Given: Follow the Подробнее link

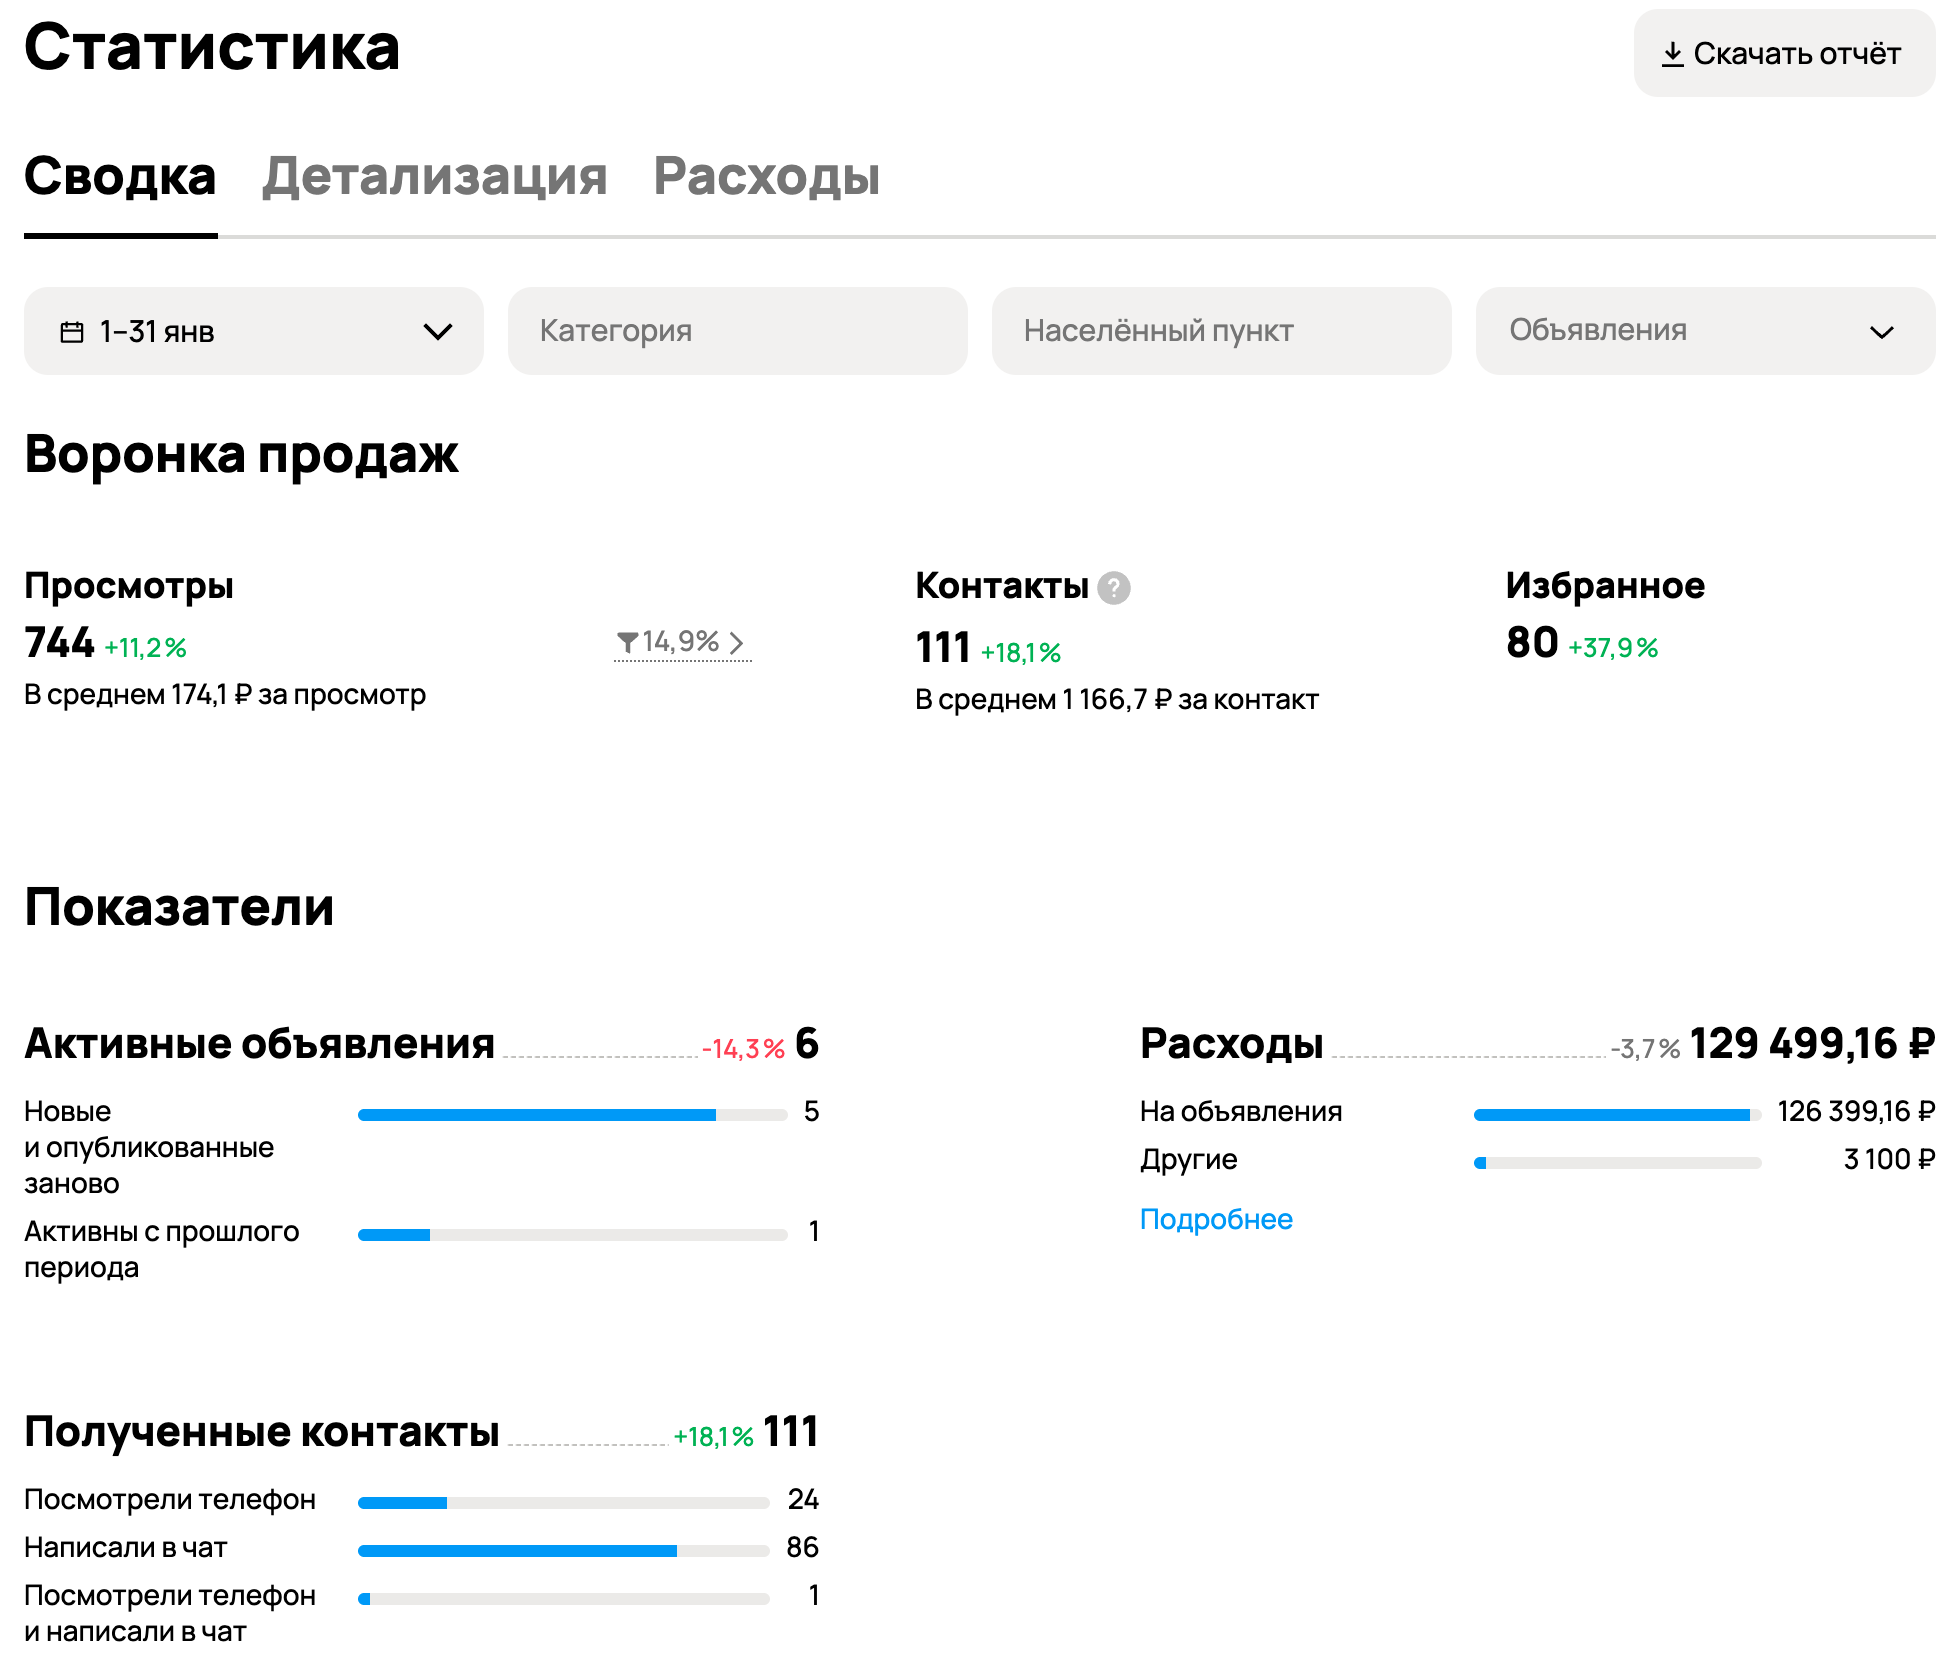Looking at the screenshot, I should tap(1215, 1219).
